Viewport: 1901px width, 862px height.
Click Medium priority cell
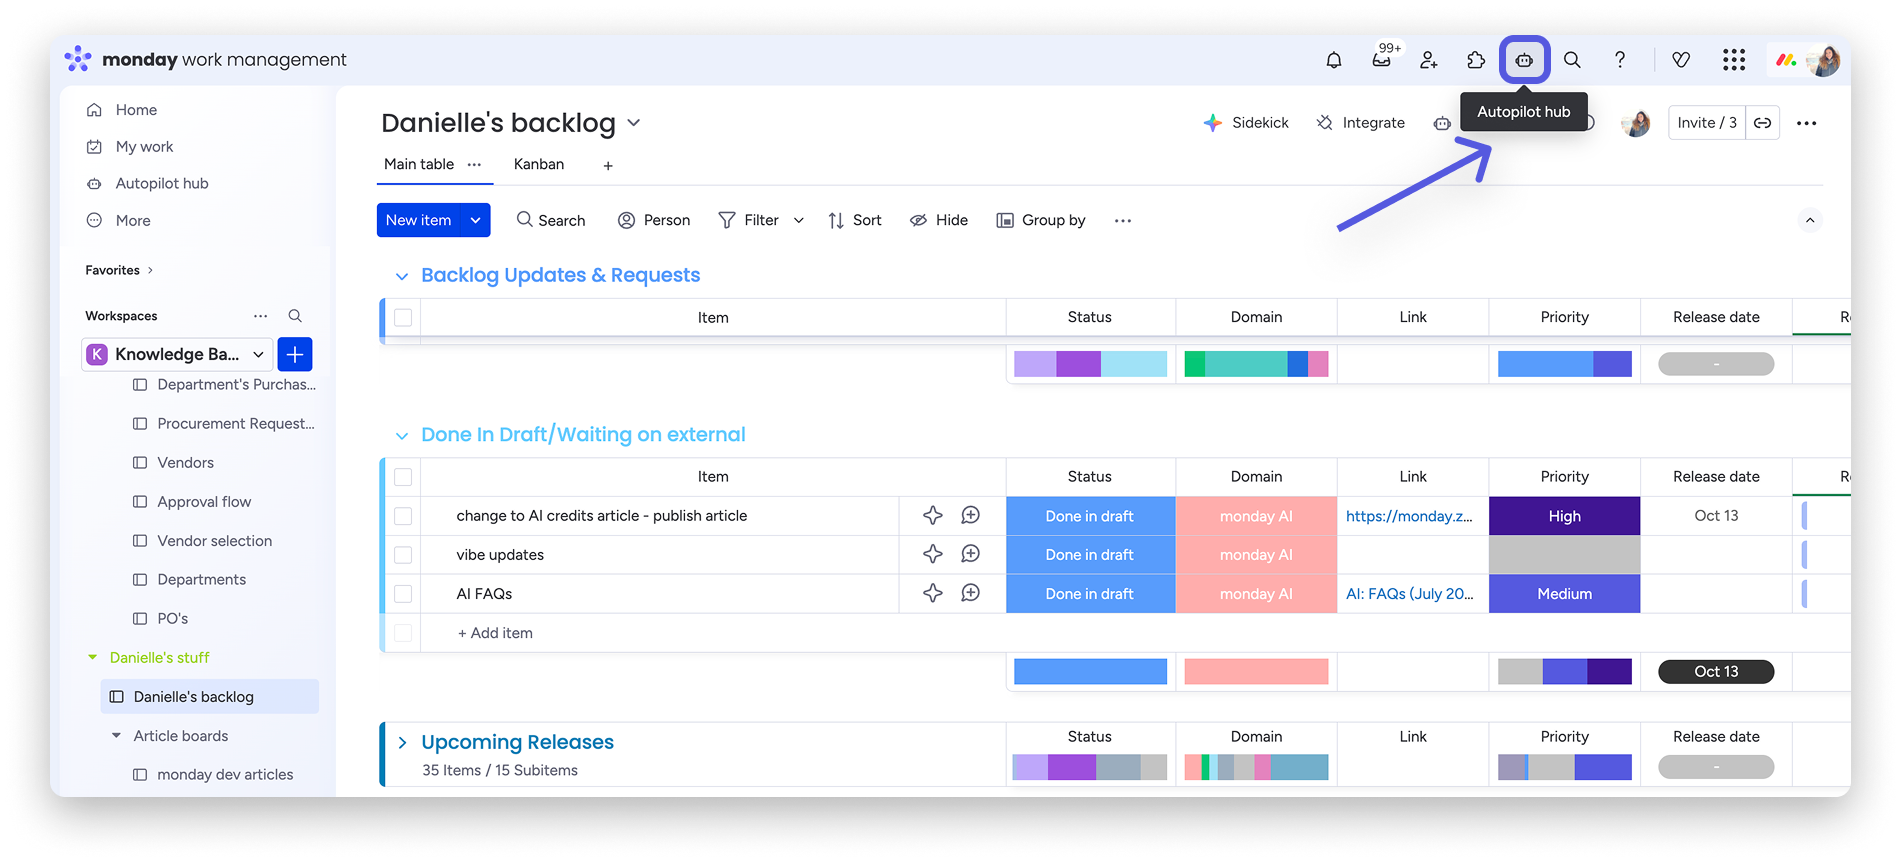1564,594
